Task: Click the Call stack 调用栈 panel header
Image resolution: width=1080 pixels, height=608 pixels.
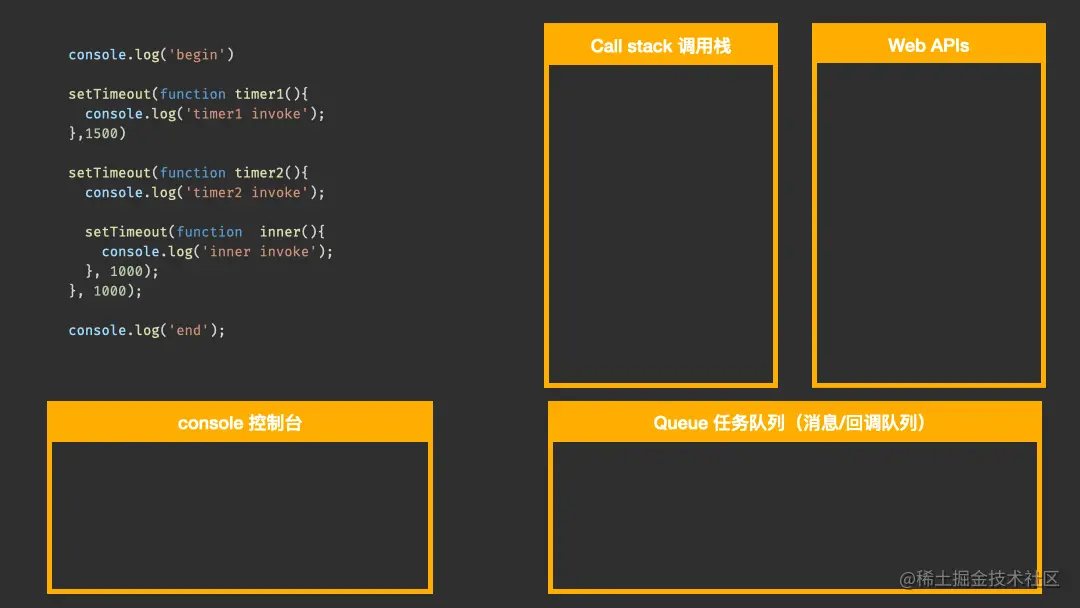Action: coord(660,44)
